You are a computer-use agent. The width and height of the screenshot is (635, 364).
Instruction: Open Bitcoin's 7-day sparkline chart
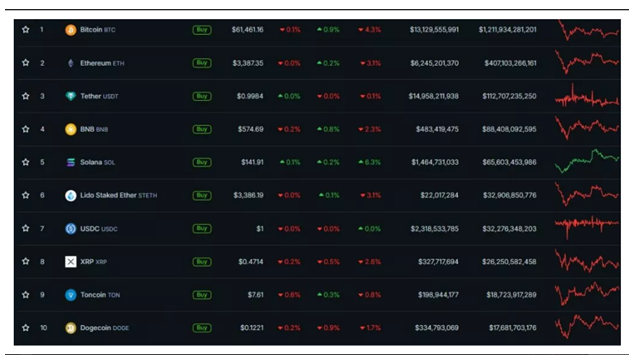pyautogui.click(x=587, y=30)
